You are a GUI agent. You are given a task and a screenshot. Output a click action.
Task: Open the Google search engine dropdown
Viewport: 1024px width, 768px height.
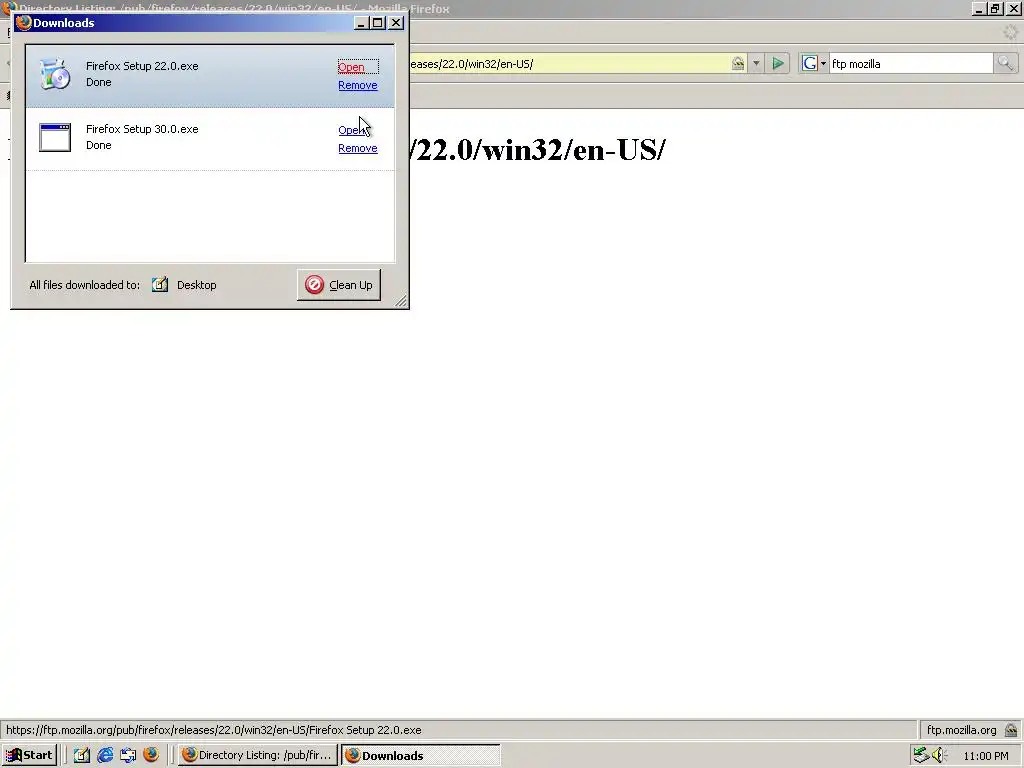pos(814,63)
